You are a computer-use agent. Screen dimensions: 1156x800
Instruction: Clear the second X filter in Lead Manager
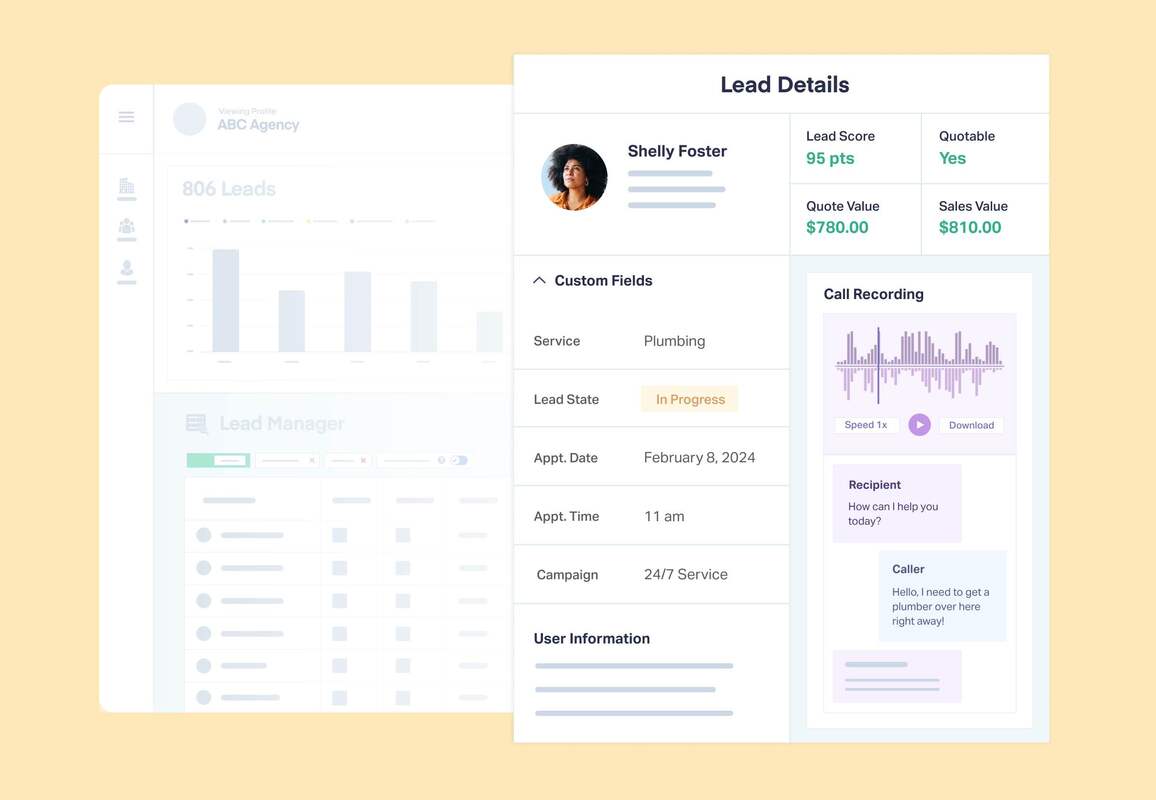point(363,460)
